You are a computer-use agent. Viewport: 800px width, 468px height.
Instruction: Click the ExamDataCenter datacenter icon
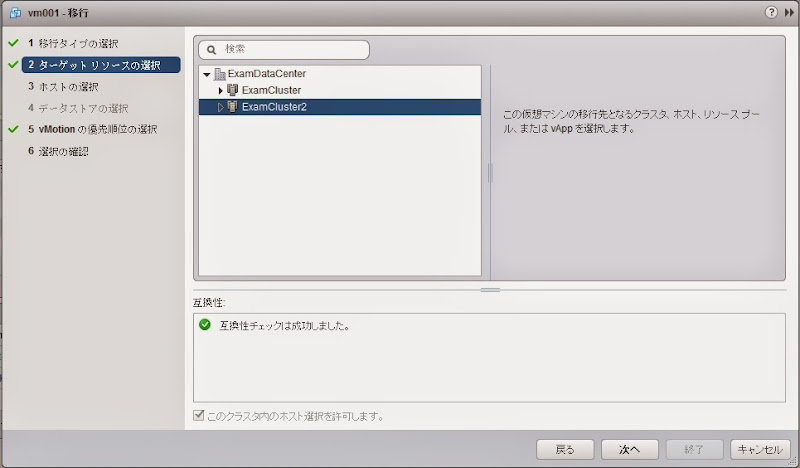point(220,74)
